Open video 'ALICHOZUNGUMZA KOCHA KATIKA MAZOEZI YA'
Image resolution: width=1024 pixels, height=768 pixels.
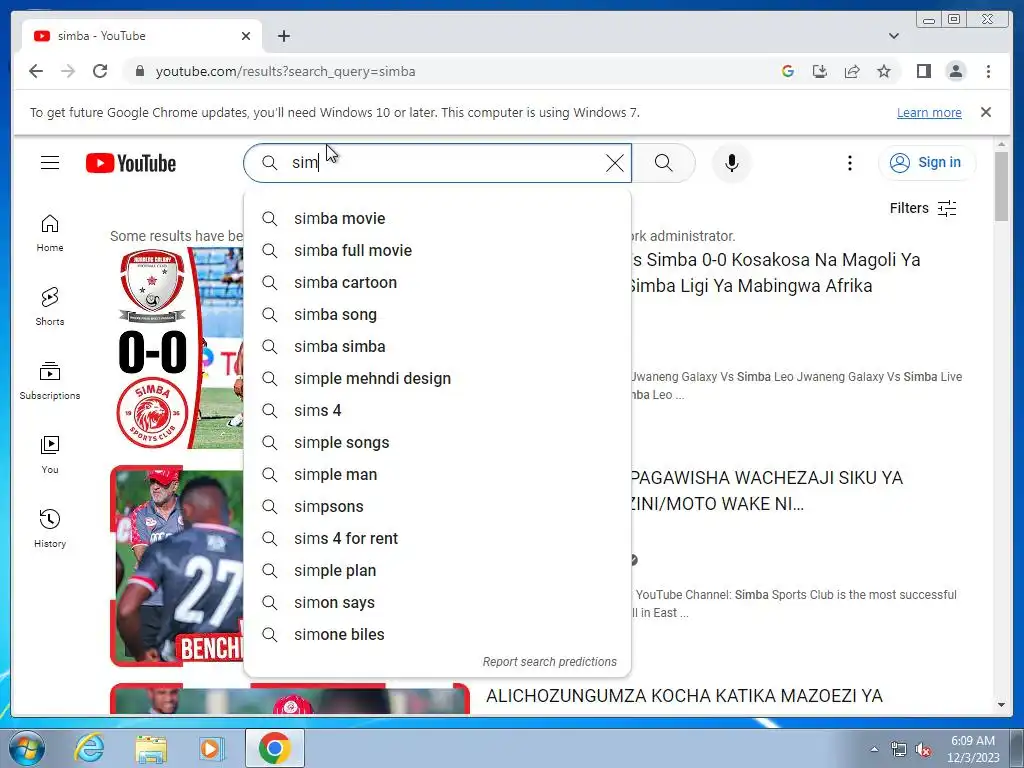[x=684, y=696]
